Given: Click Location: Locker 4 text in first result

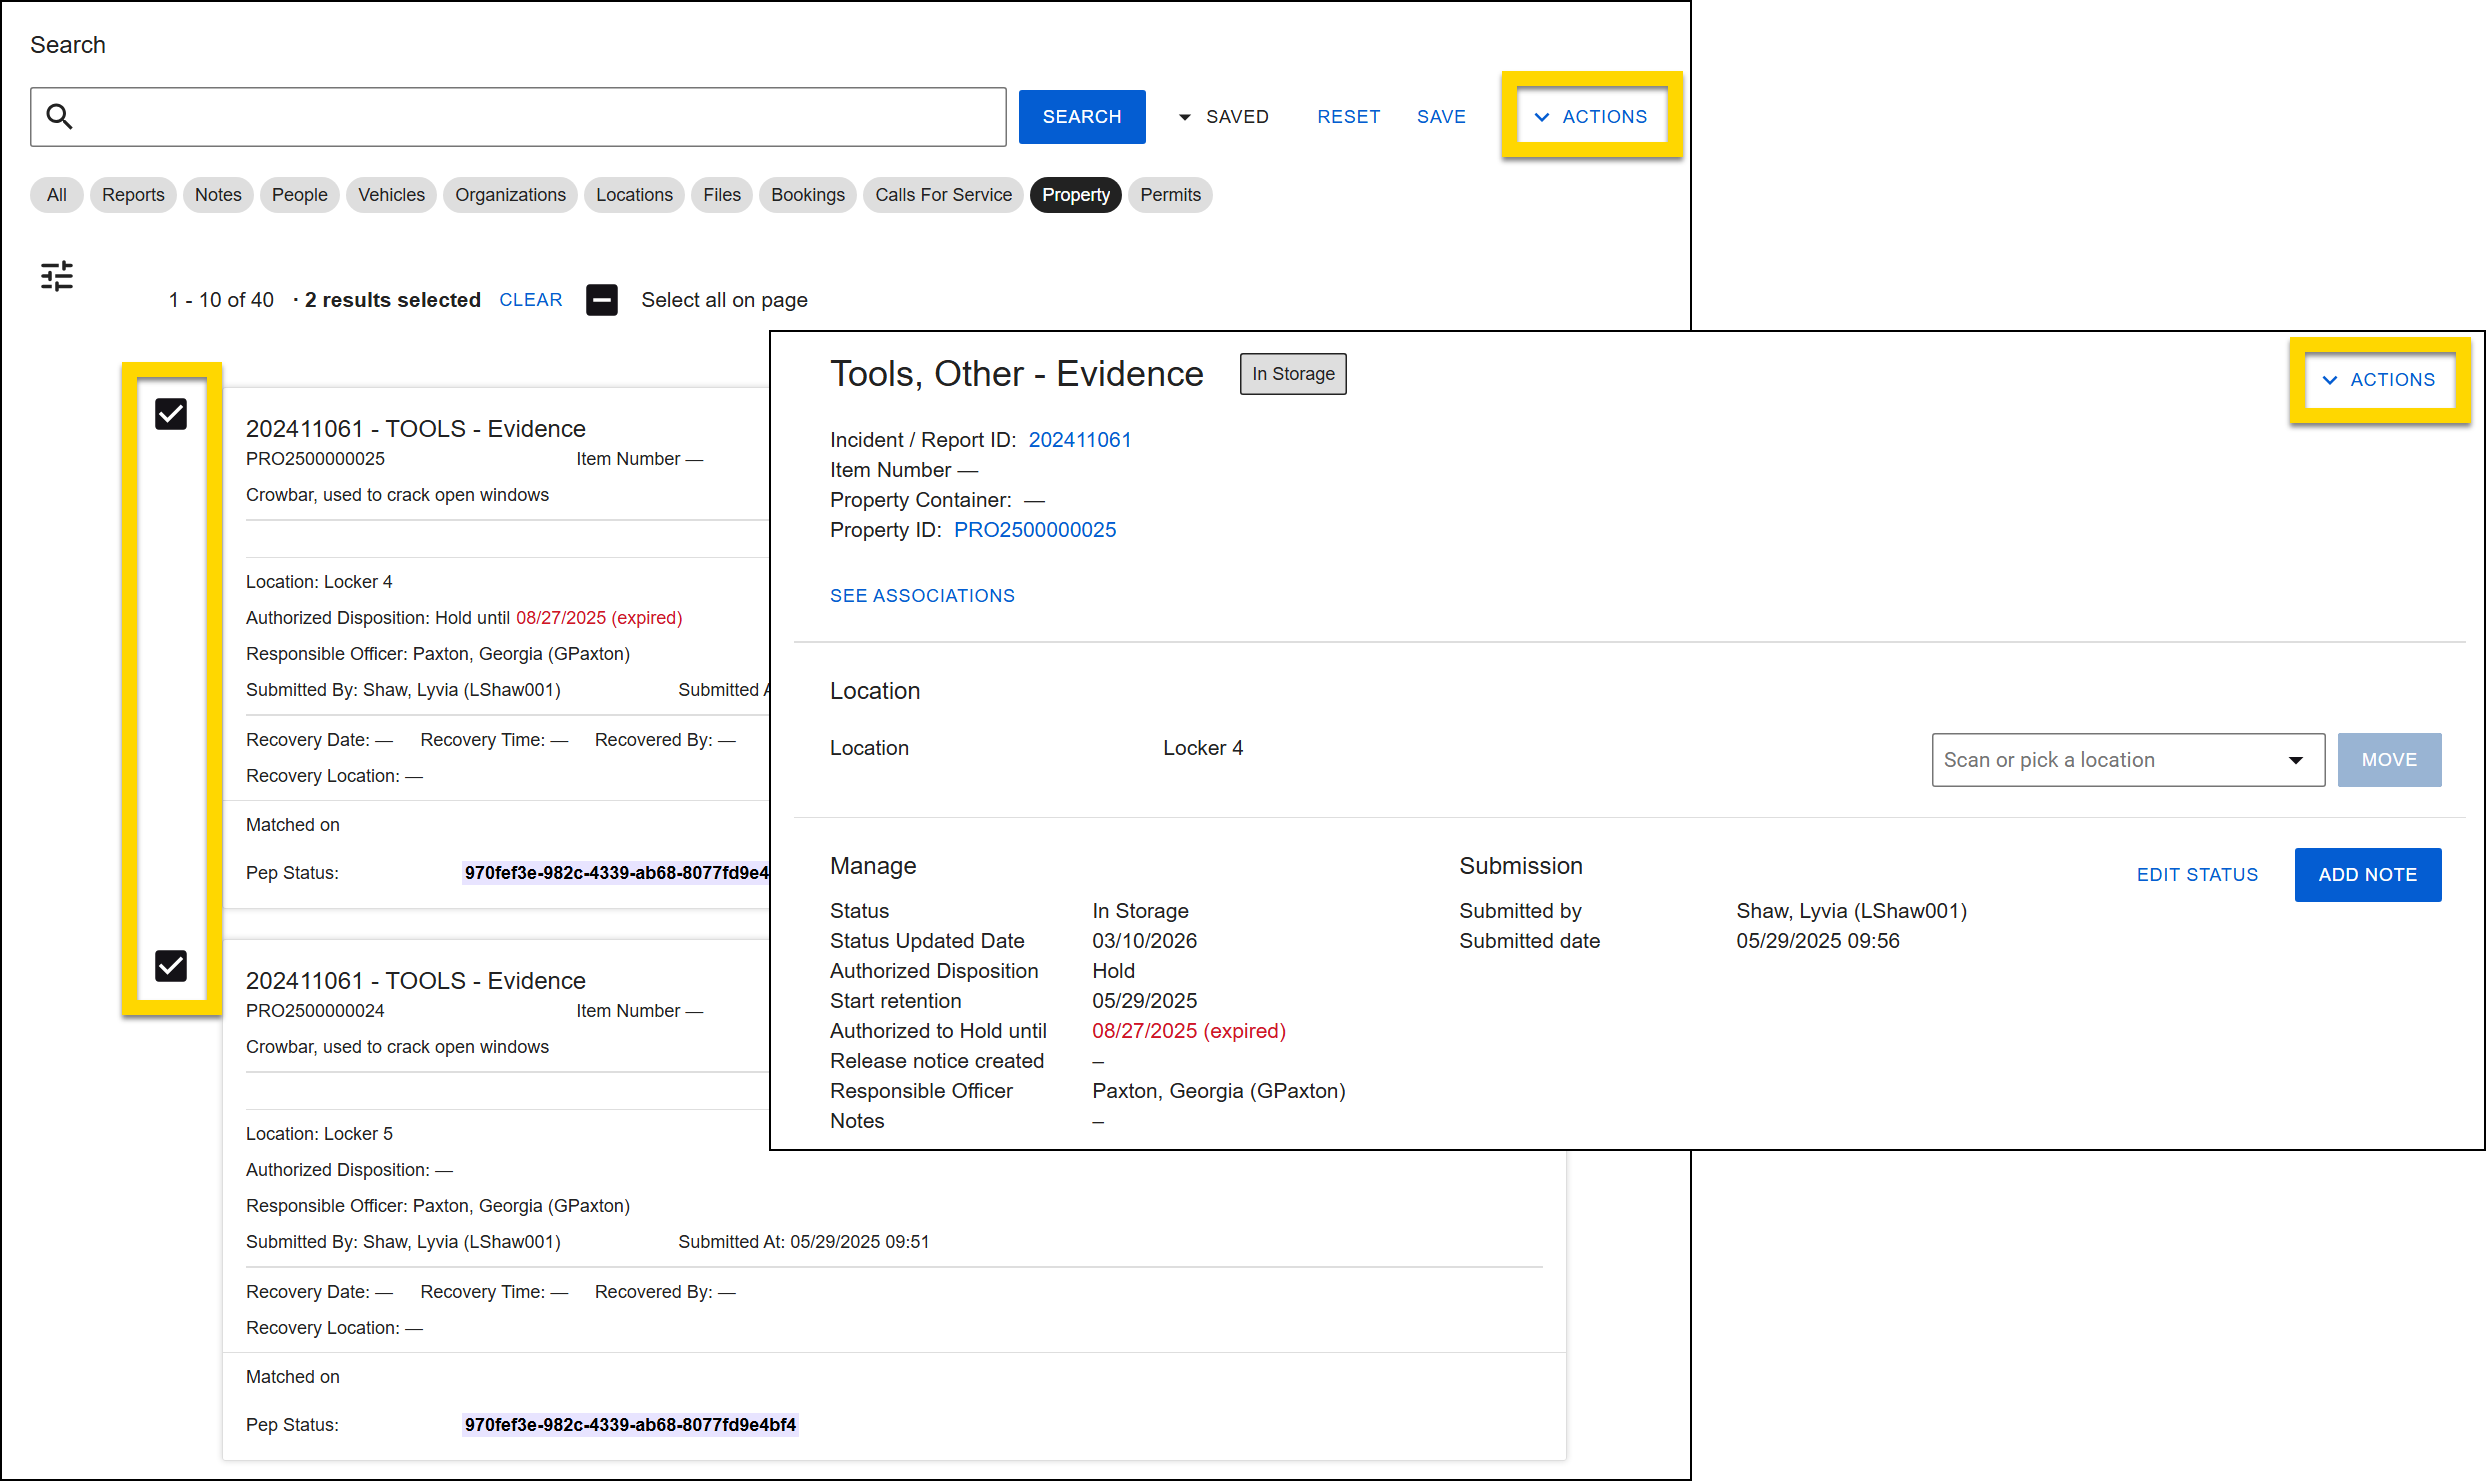Looking at the screenshot, I should pyautogui.click(x=319, y=582).
